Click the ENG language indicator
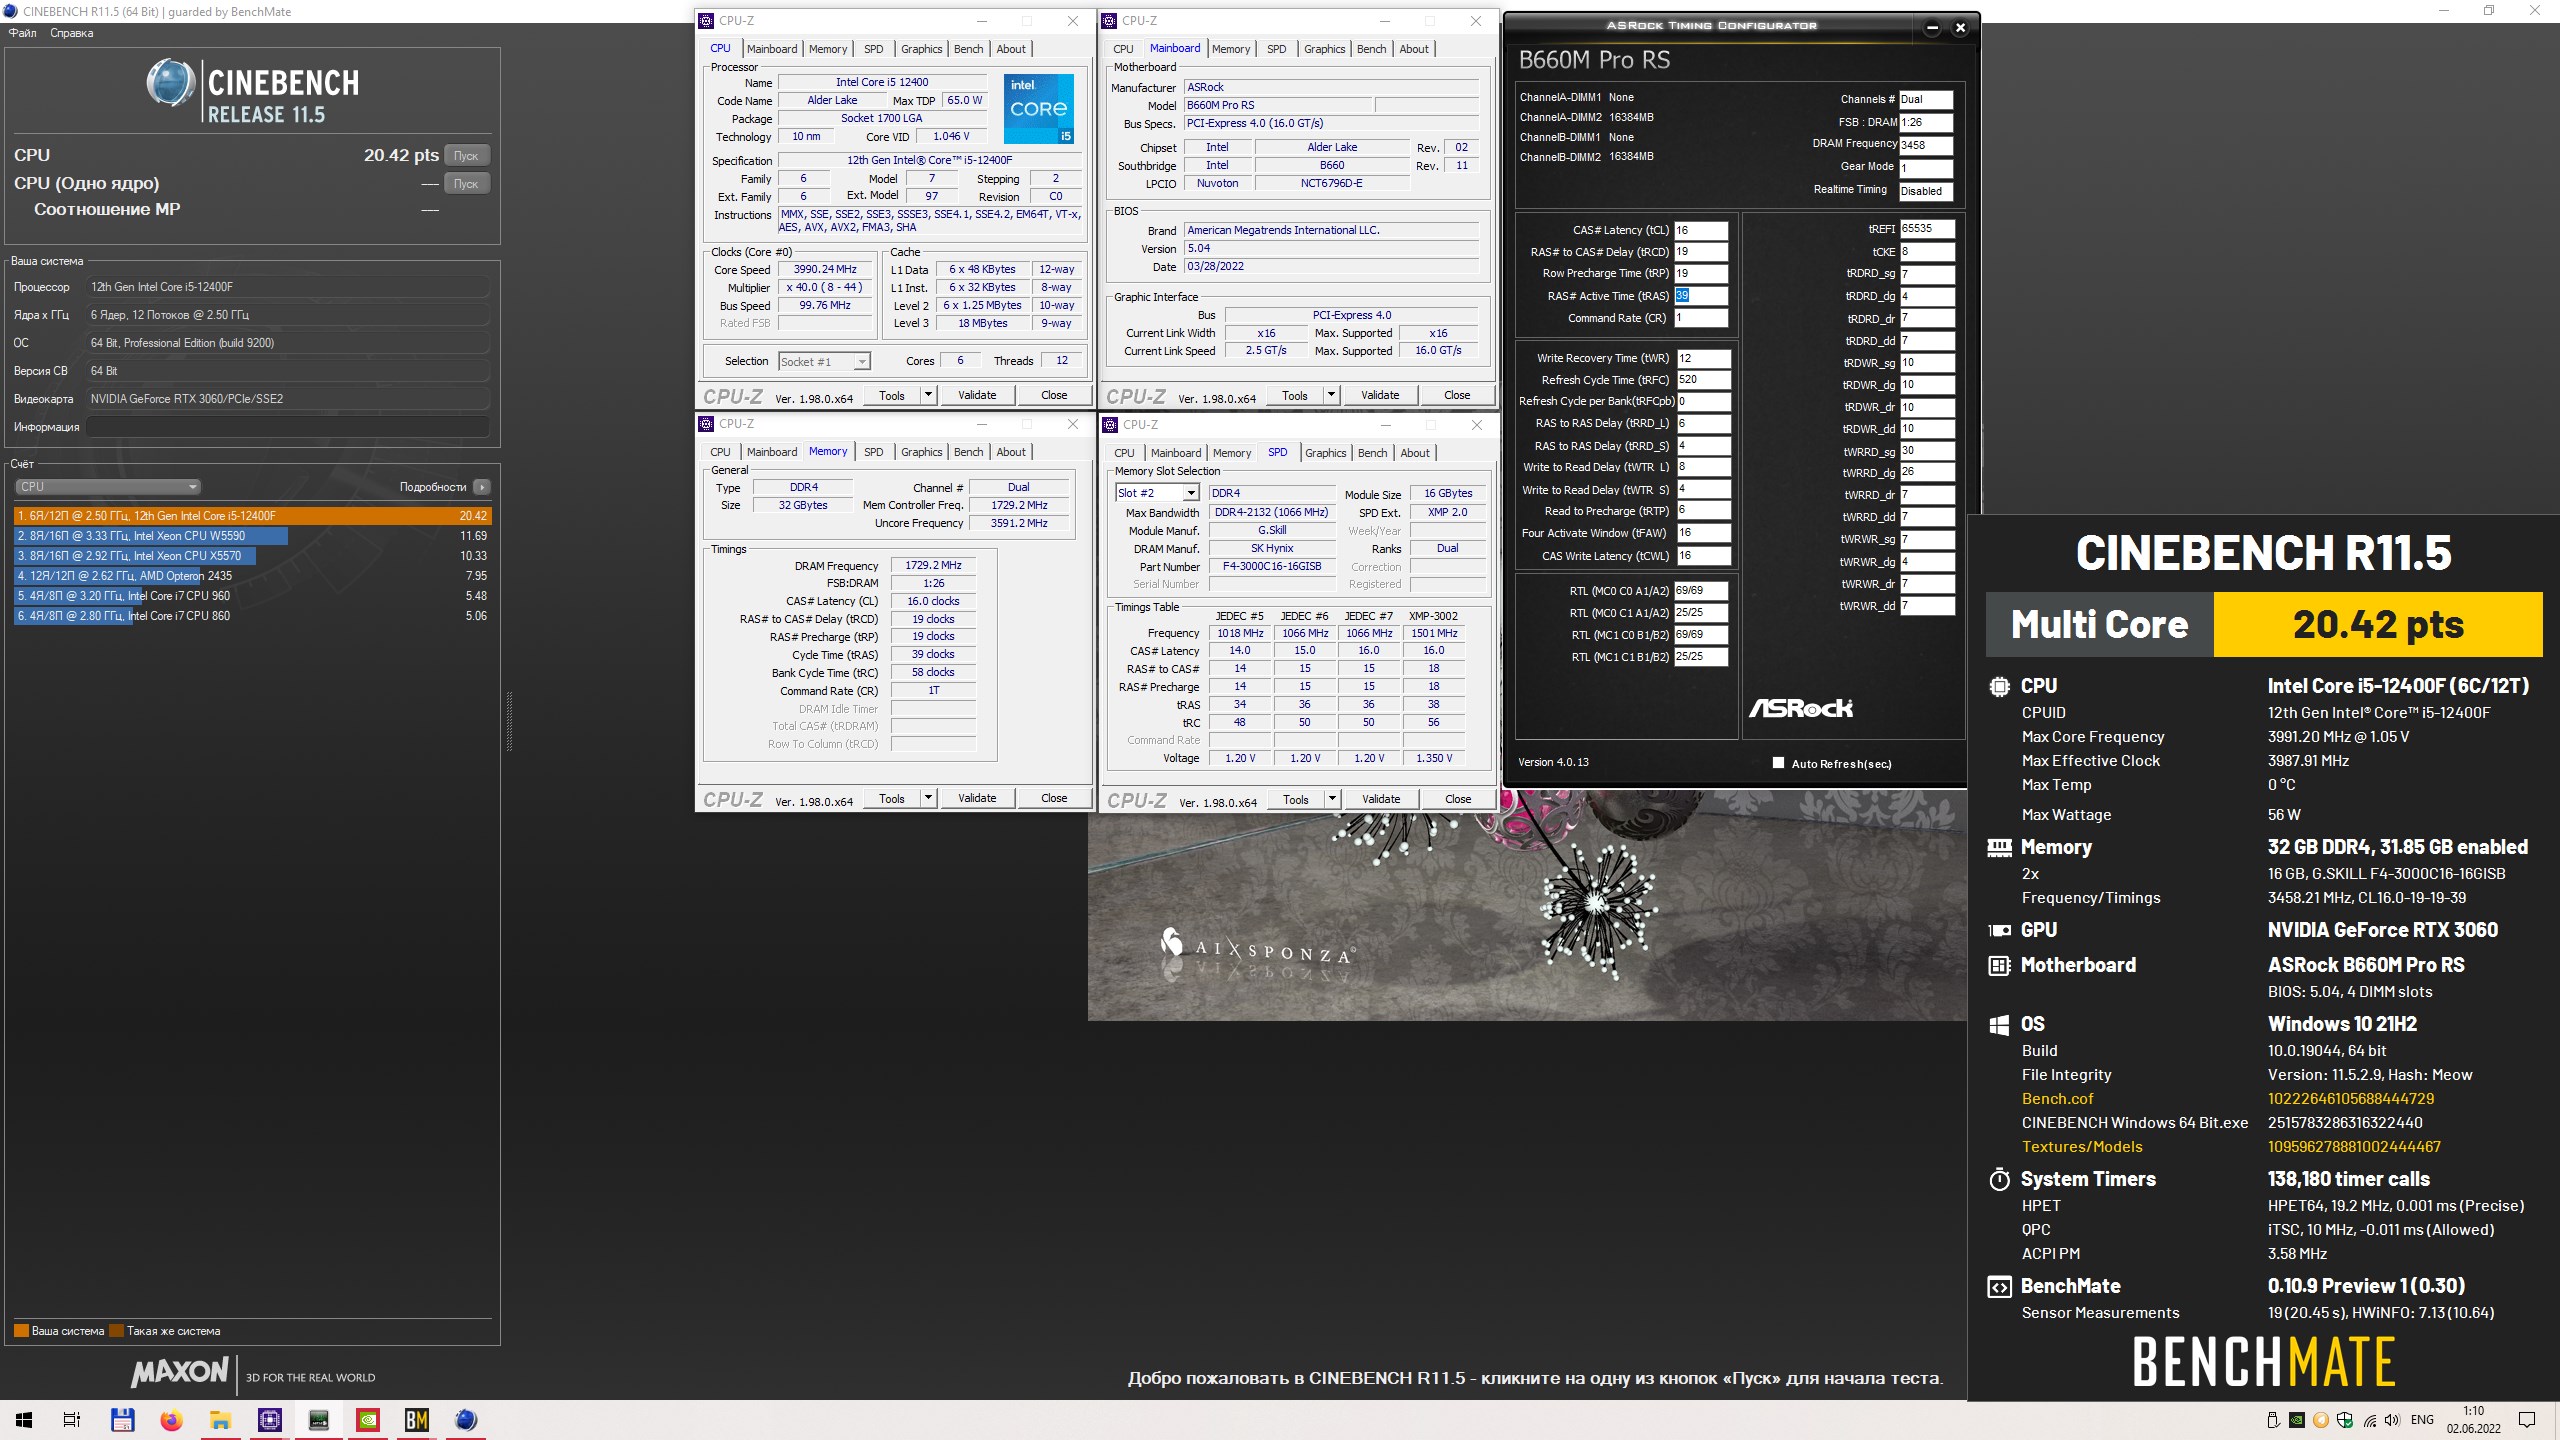The height and width of the screenshot is (1440, 2560). tap(2422, 1420)
